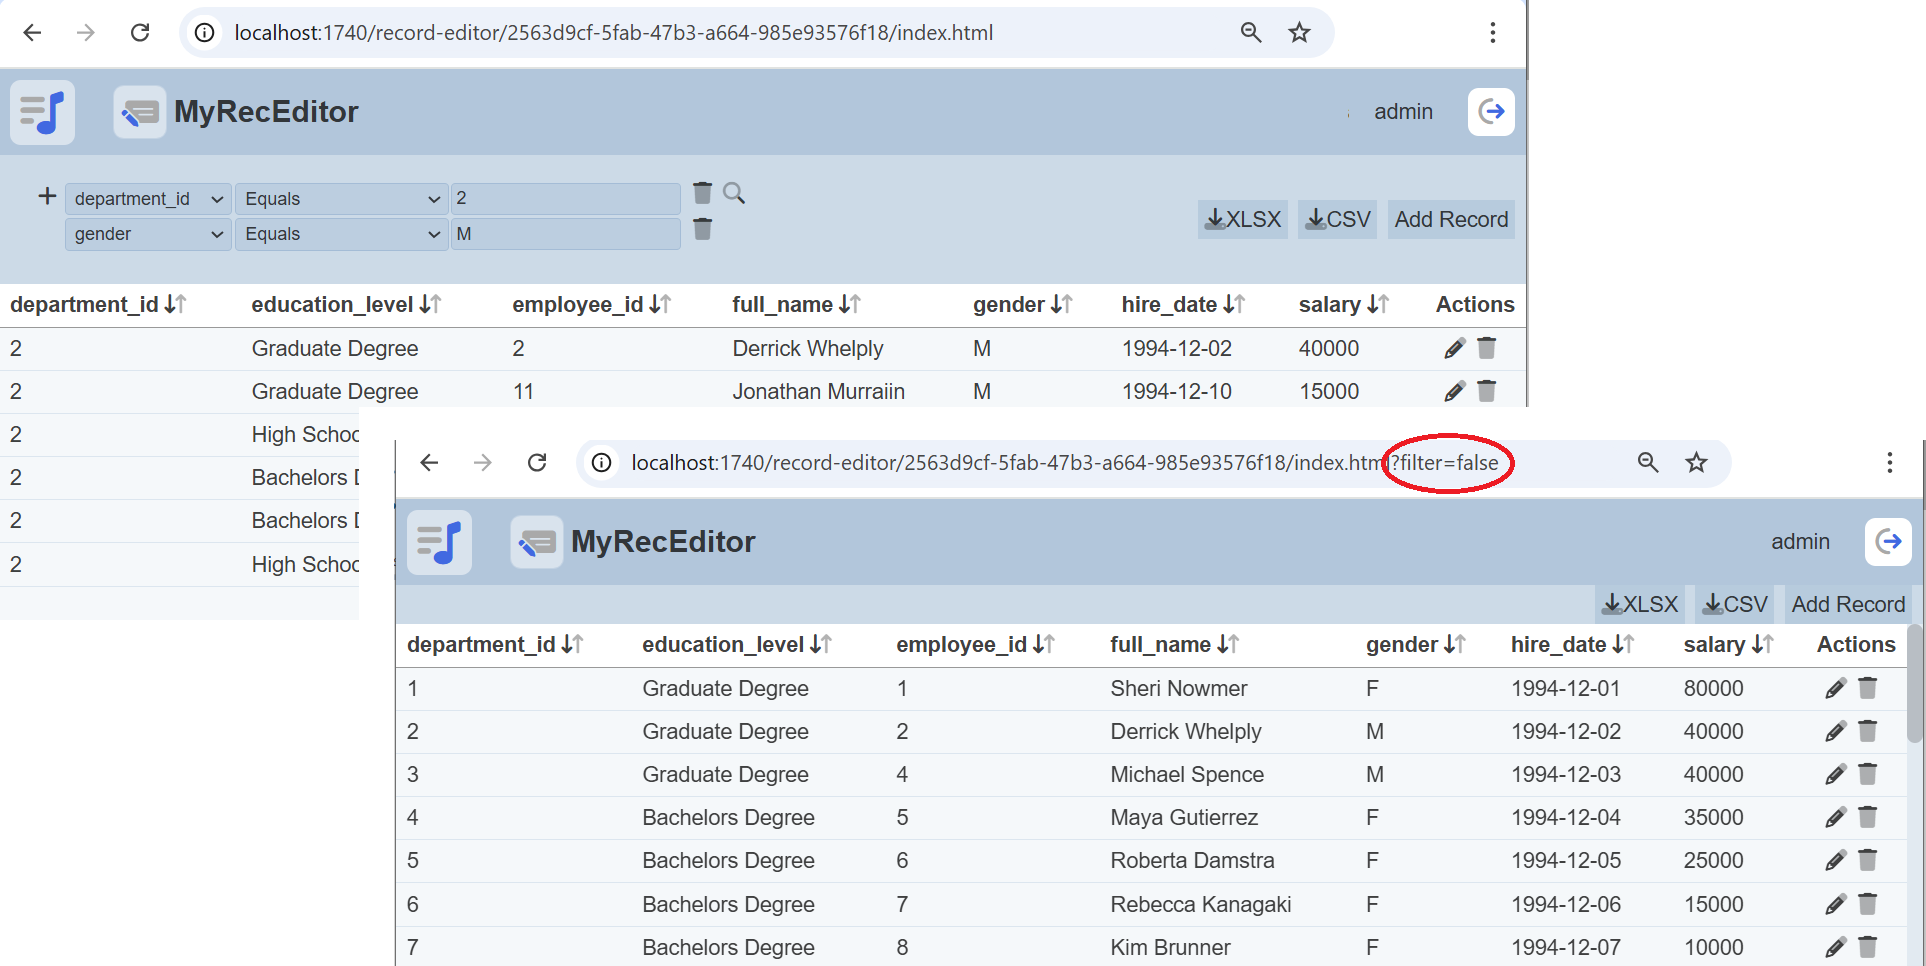Expand first Equals operator dropdown
This screenshot has height=966, width=1926.
tap(341, 199)
